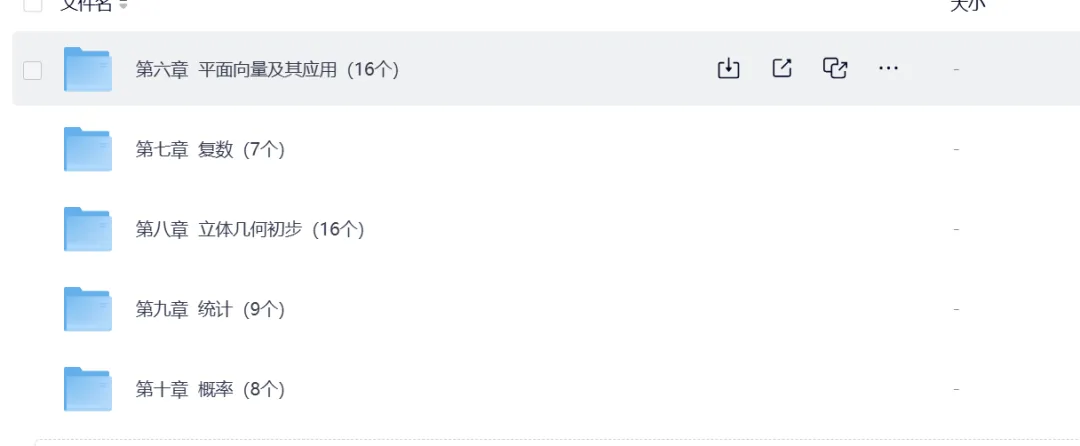The width and height of the screenshot is (1080, 446).
Task: Open folder 第六章 平面向量及其应用 (16个)
Action: tap(267, 69)
